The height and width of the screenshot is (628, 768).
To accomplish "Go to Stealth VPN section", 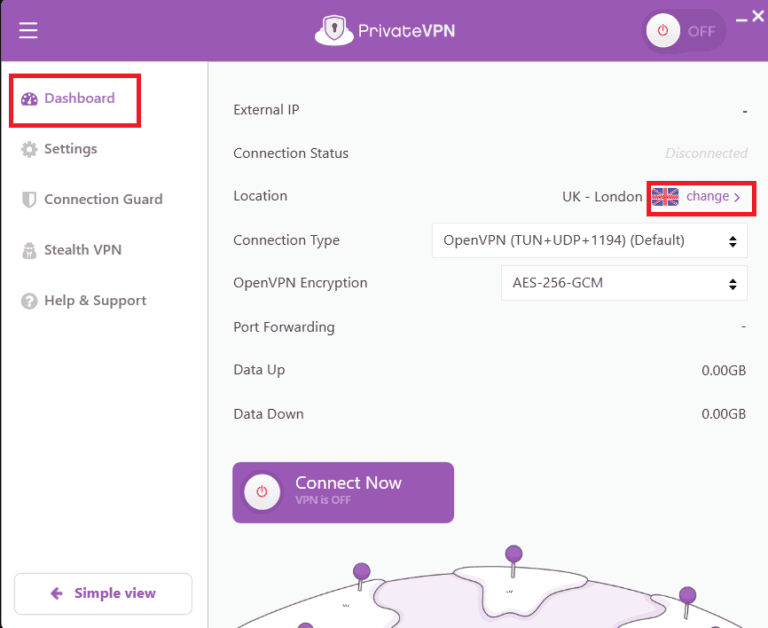I will point(82,250).
